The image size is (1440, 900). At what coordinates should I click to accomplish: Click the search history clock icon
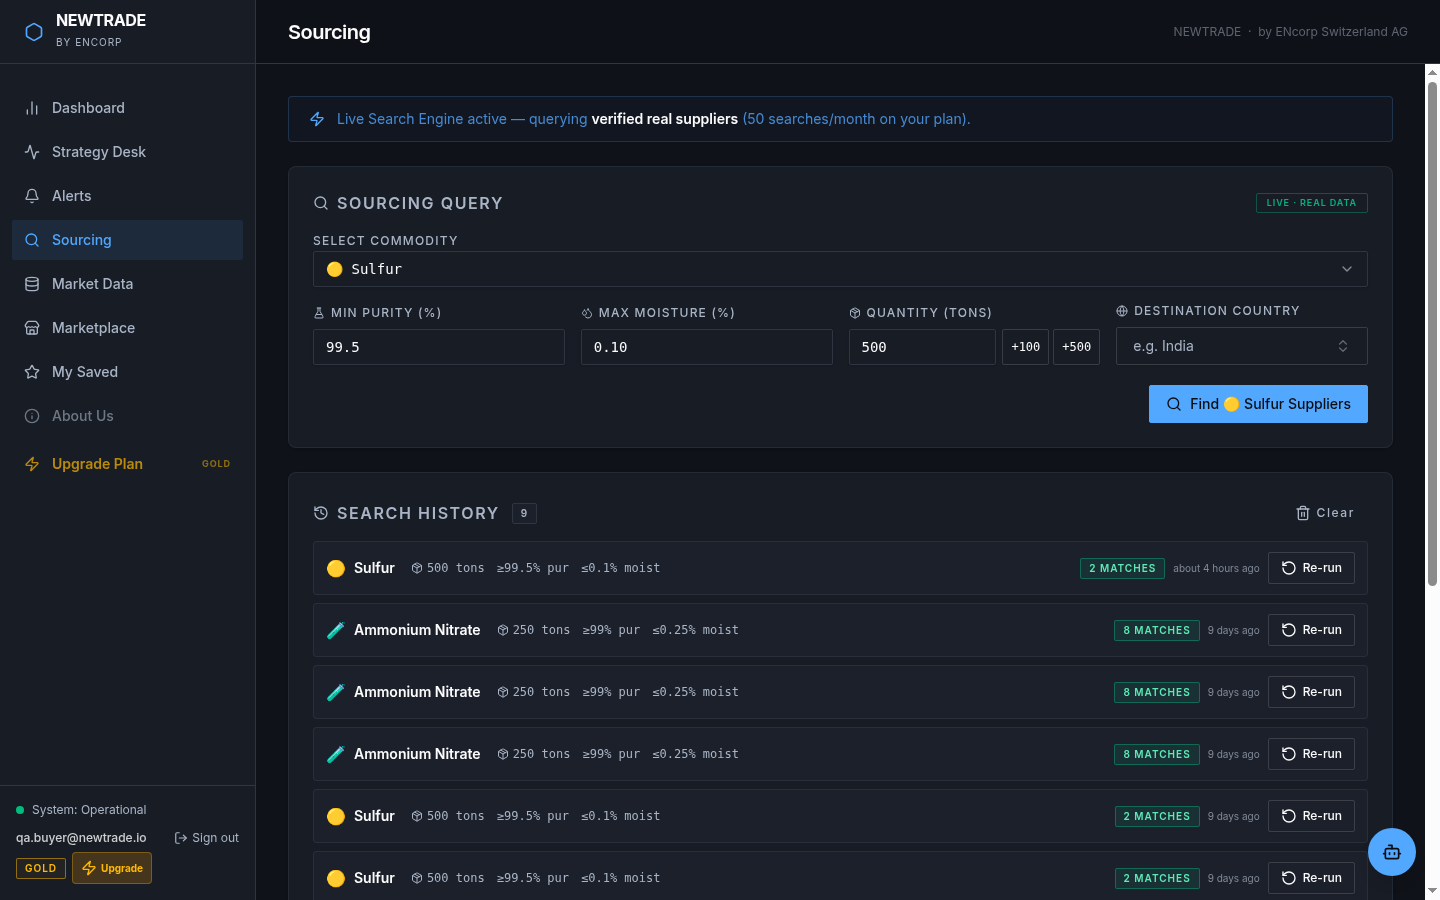(321, 513)
